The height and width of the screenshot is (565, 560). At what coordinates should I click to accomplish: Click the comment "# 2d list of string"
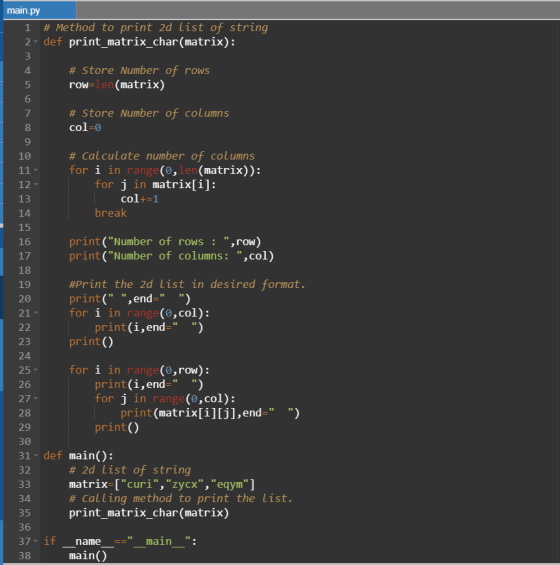click(130, 470)
